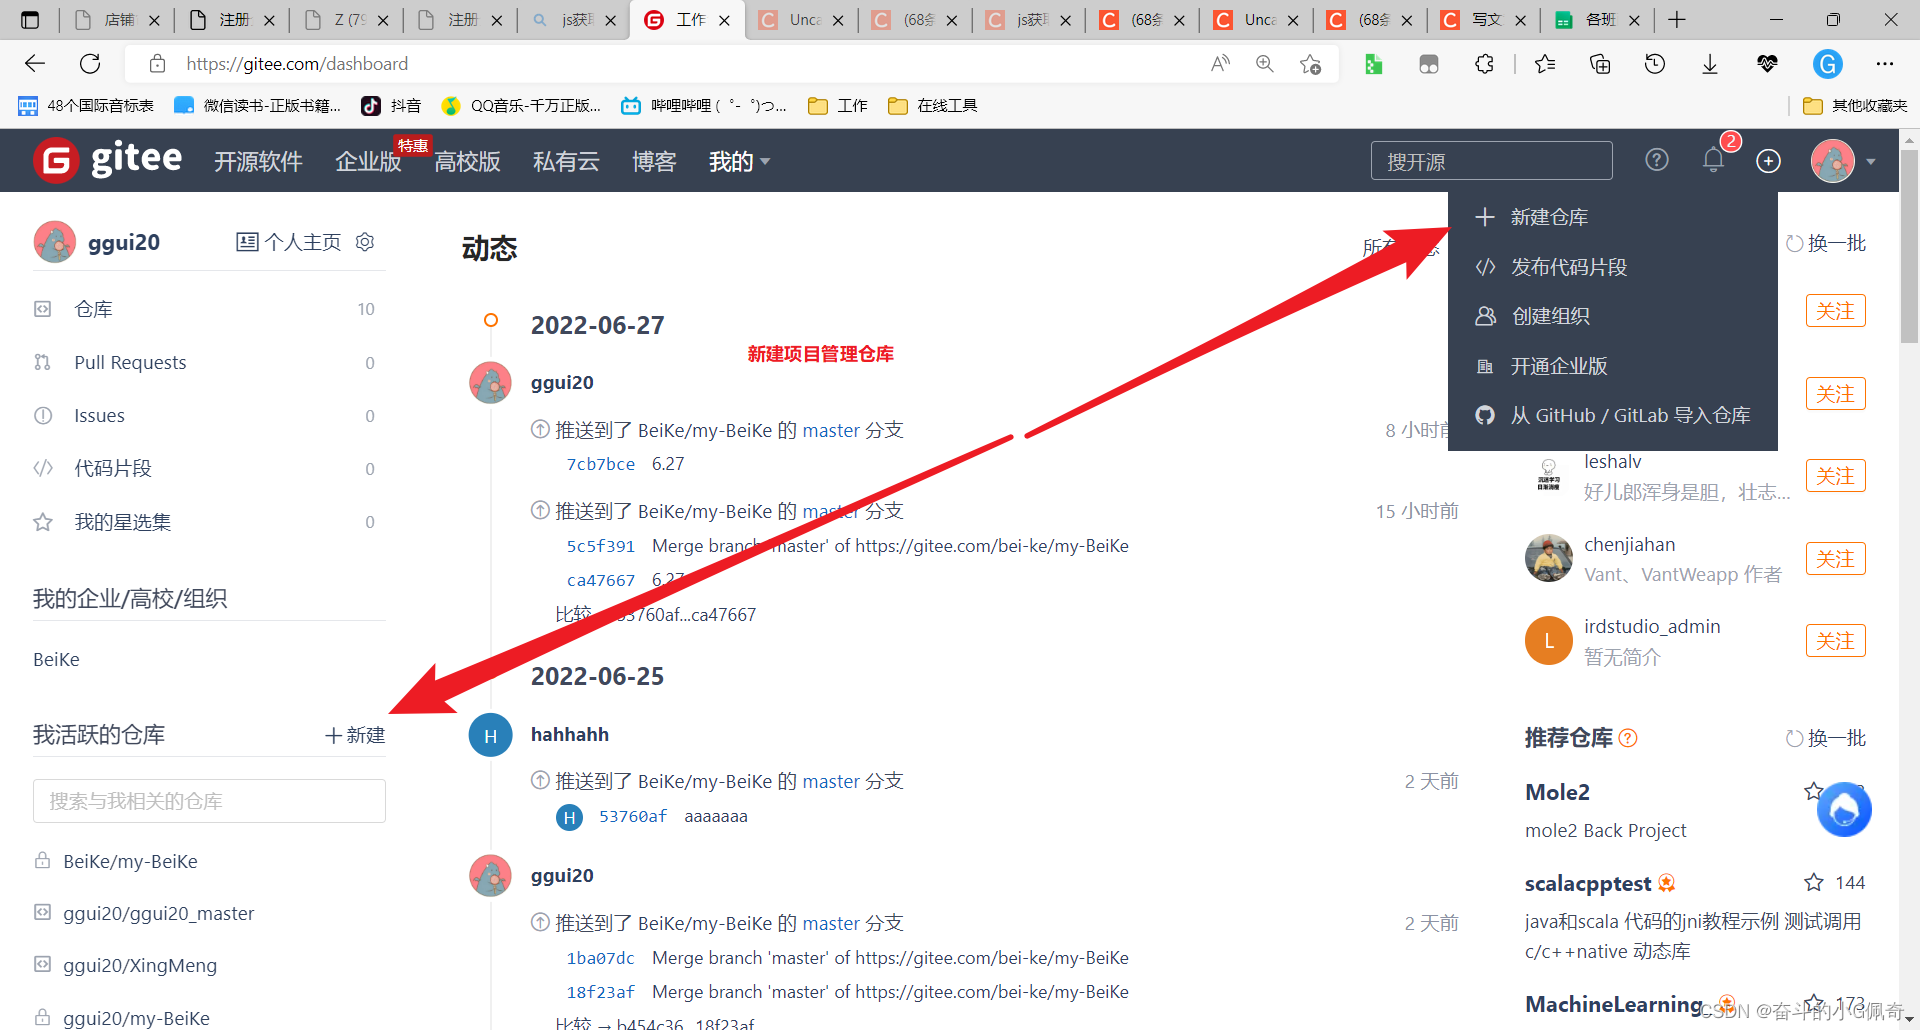The width and height of the screenshot is (1920, 1030).
Task: Open notifications bell icon
Action: (1714, 160)
